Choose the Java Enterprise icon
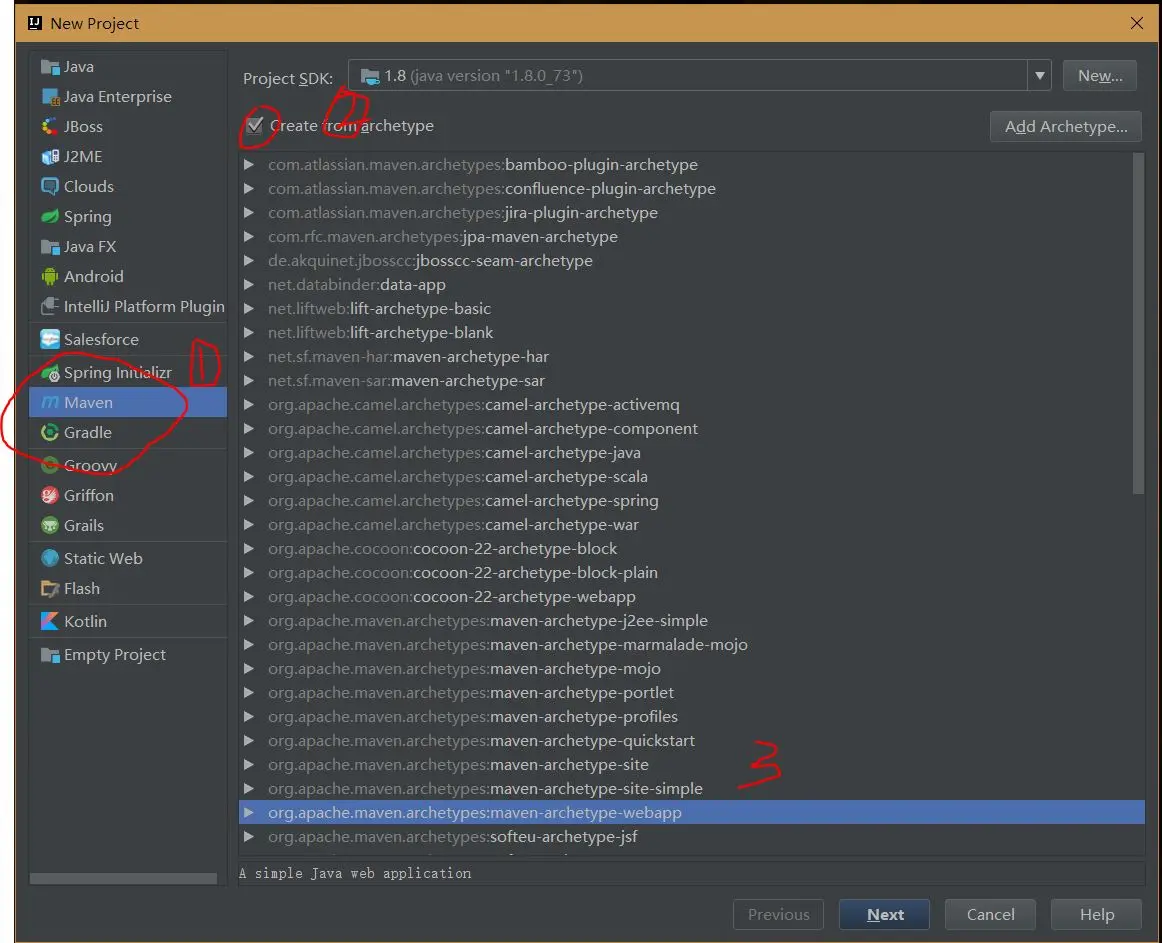 pyautogui.click(x=50, y=97)
